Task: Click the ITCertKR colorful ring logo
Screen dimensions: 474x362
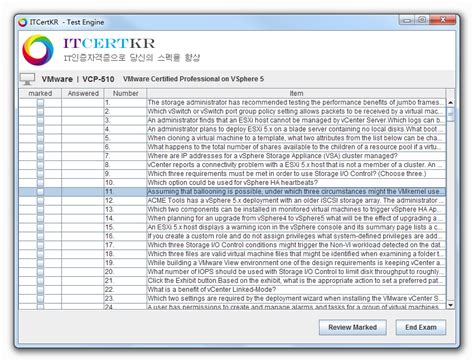Action: (38, 50)
